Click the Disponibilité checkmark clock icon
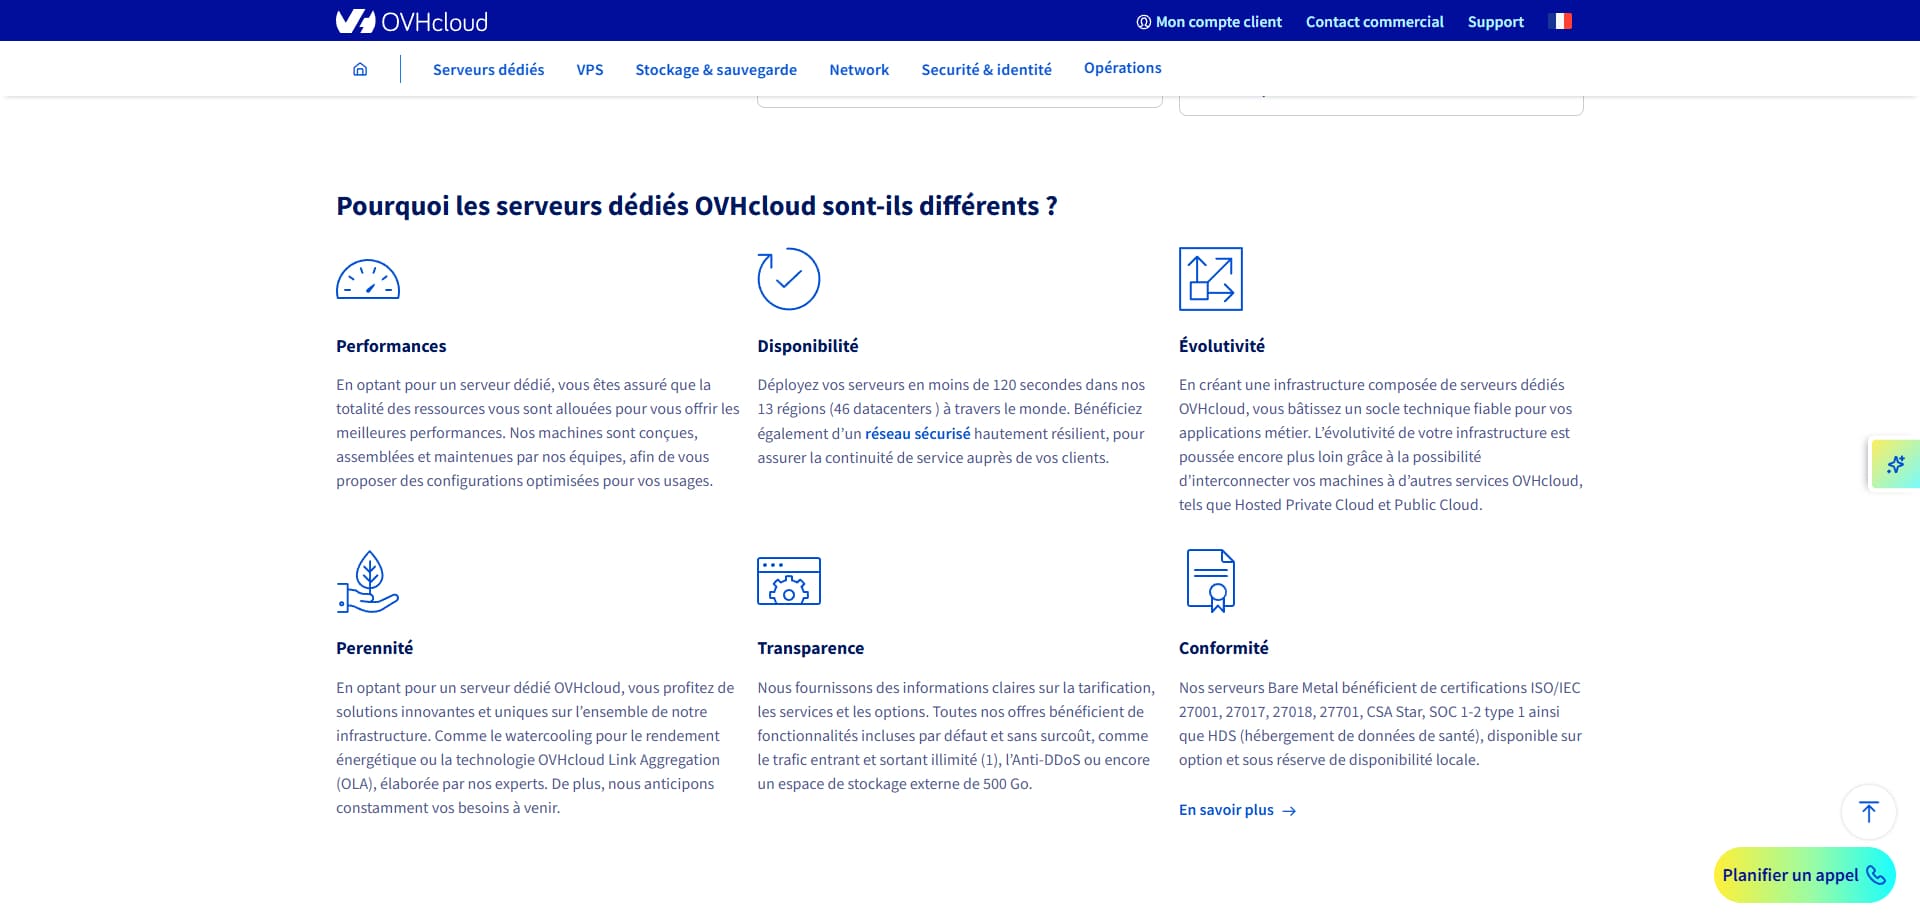The height and width of the screenshot is (919, 1920). click(789, 279)
